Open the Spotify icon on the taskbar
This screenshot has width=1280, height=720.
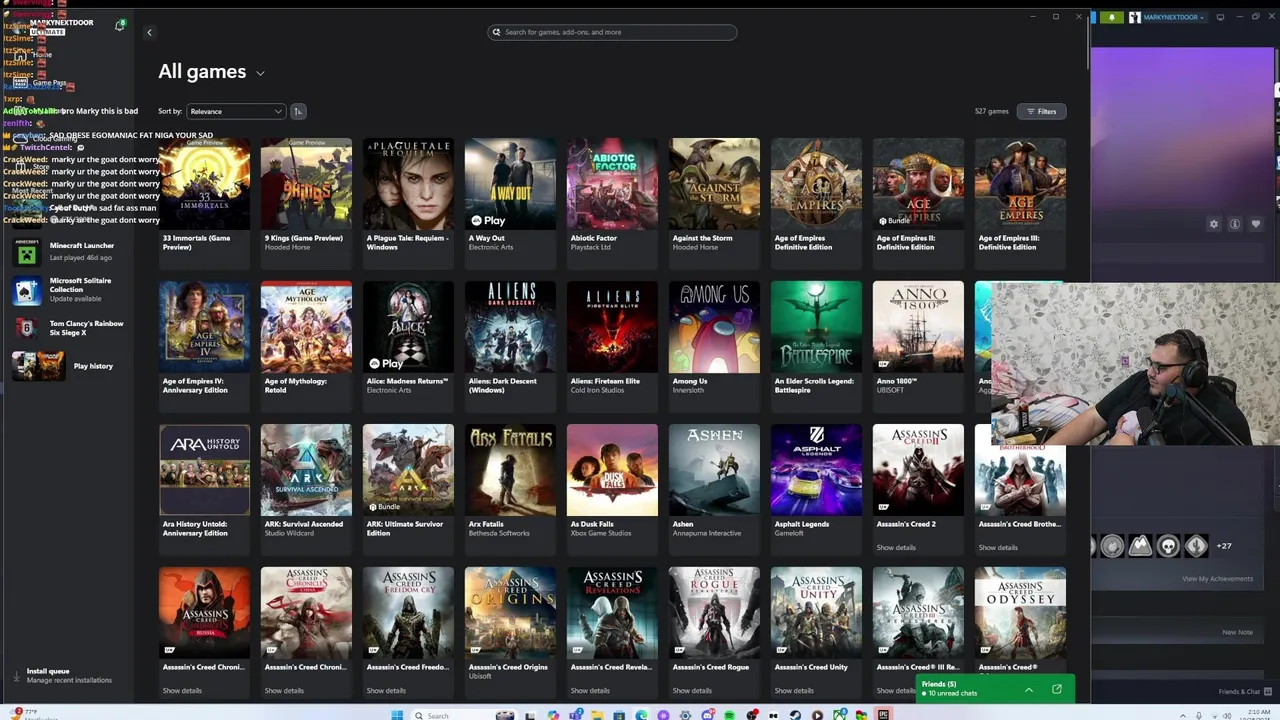click(729, 715)
